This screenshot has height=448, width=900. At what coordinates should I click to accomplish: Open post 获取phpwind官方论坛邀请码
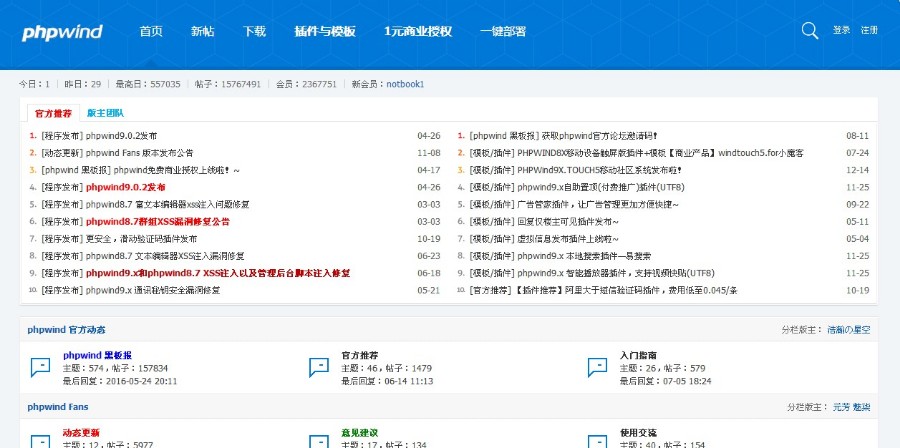pyautogui.click(x=600, y=136)
